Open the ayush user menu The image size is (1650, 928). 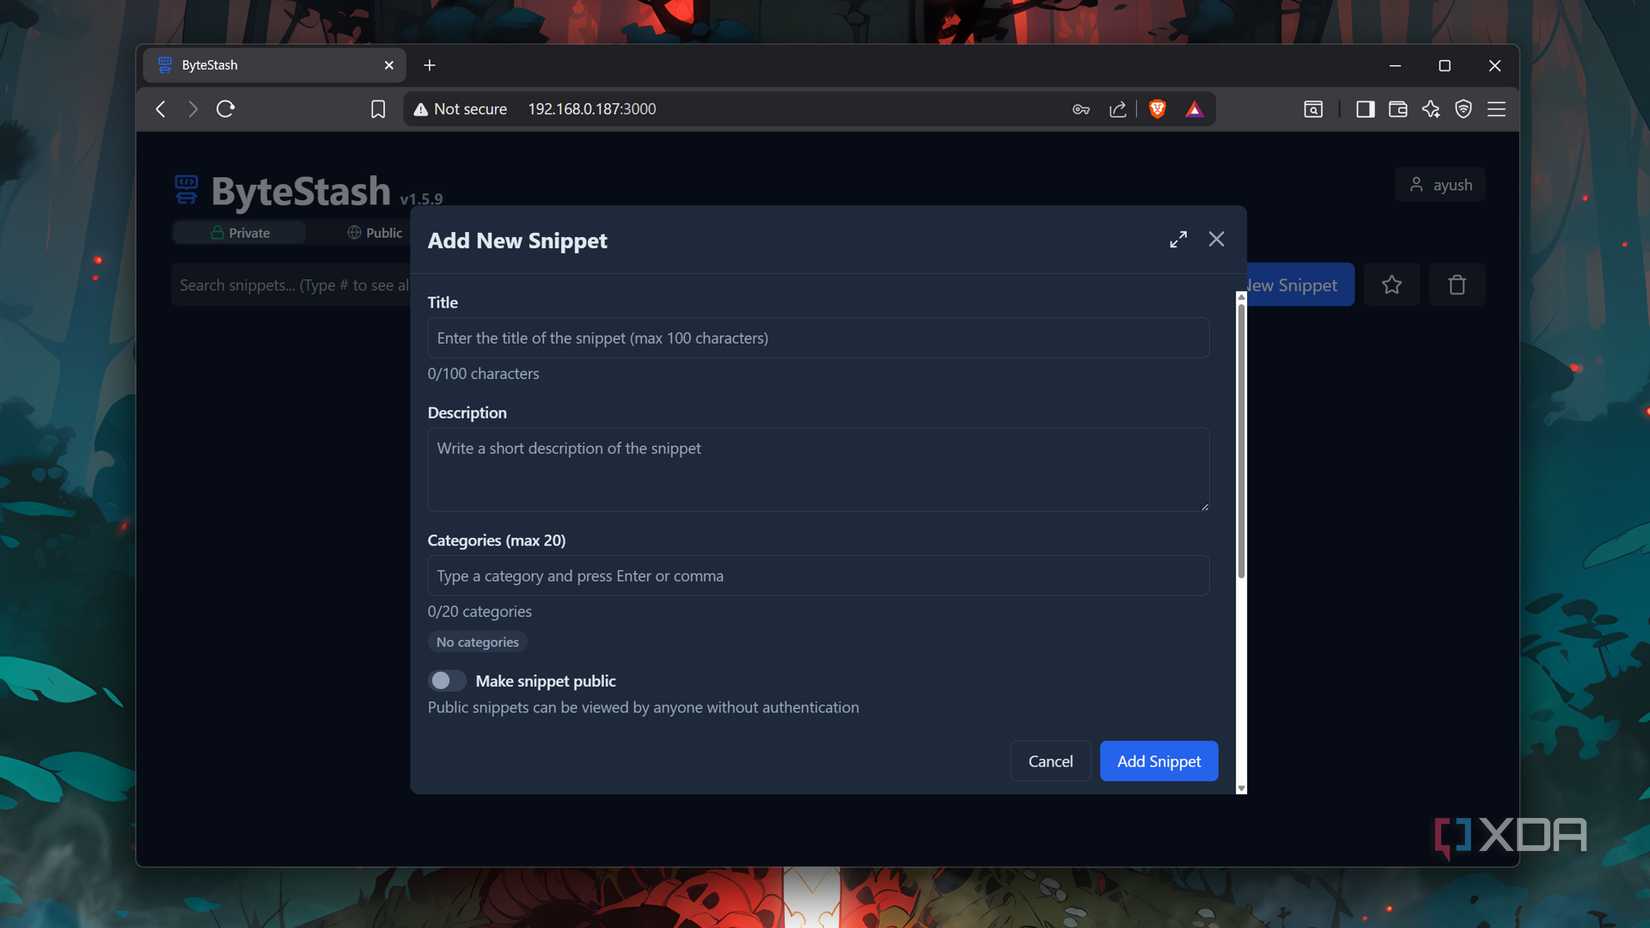coord(1440,185)
